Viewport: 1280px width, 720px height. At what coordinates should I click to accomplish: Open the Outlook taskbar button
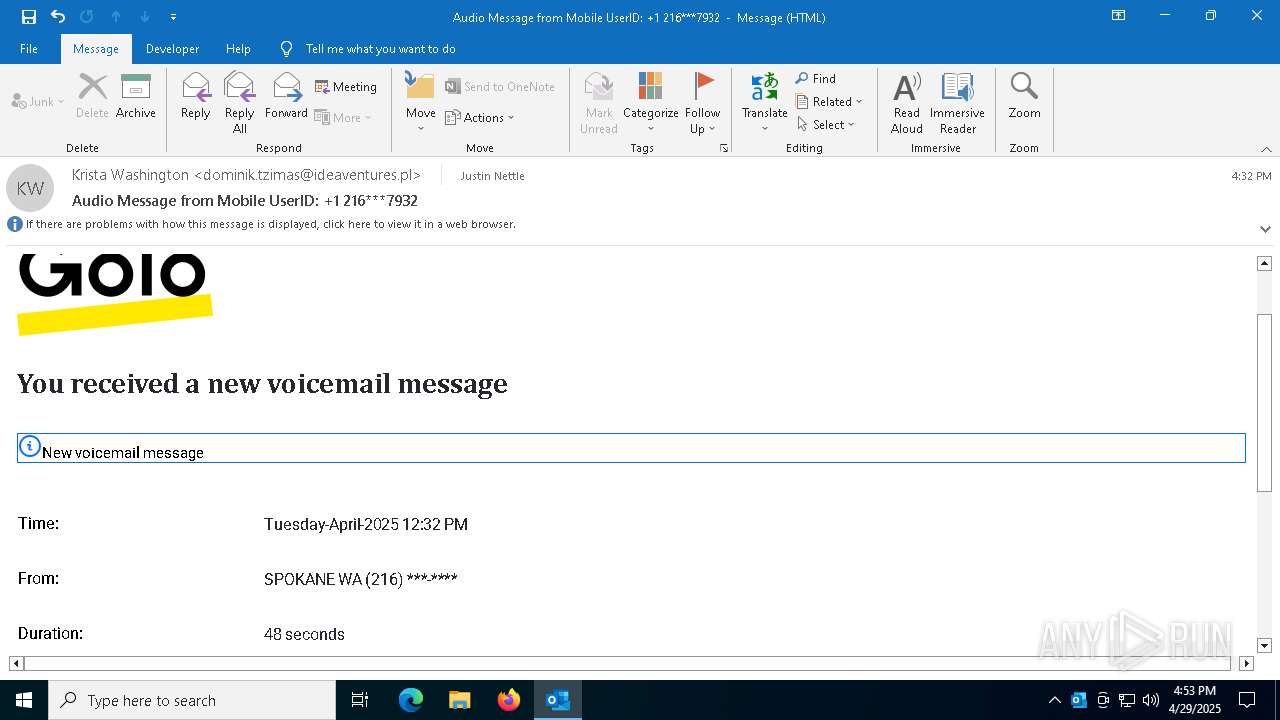(558, 700)
